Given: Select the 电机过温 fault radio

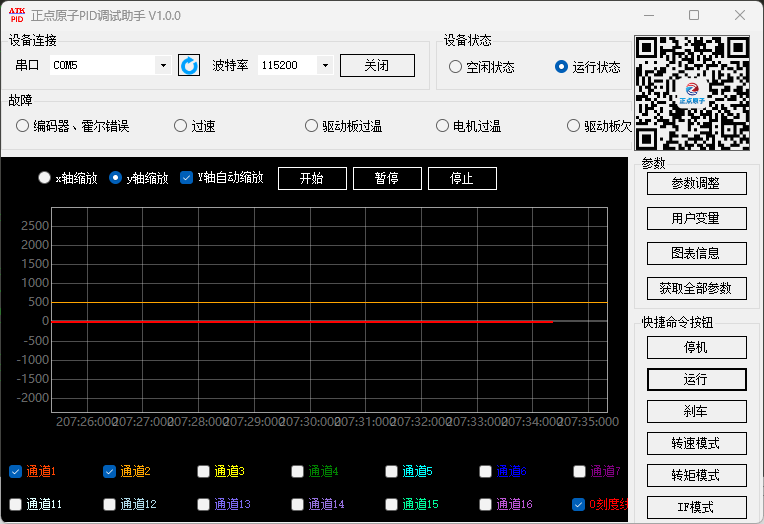Looking at the screenshot, I should tap(442, 126).
